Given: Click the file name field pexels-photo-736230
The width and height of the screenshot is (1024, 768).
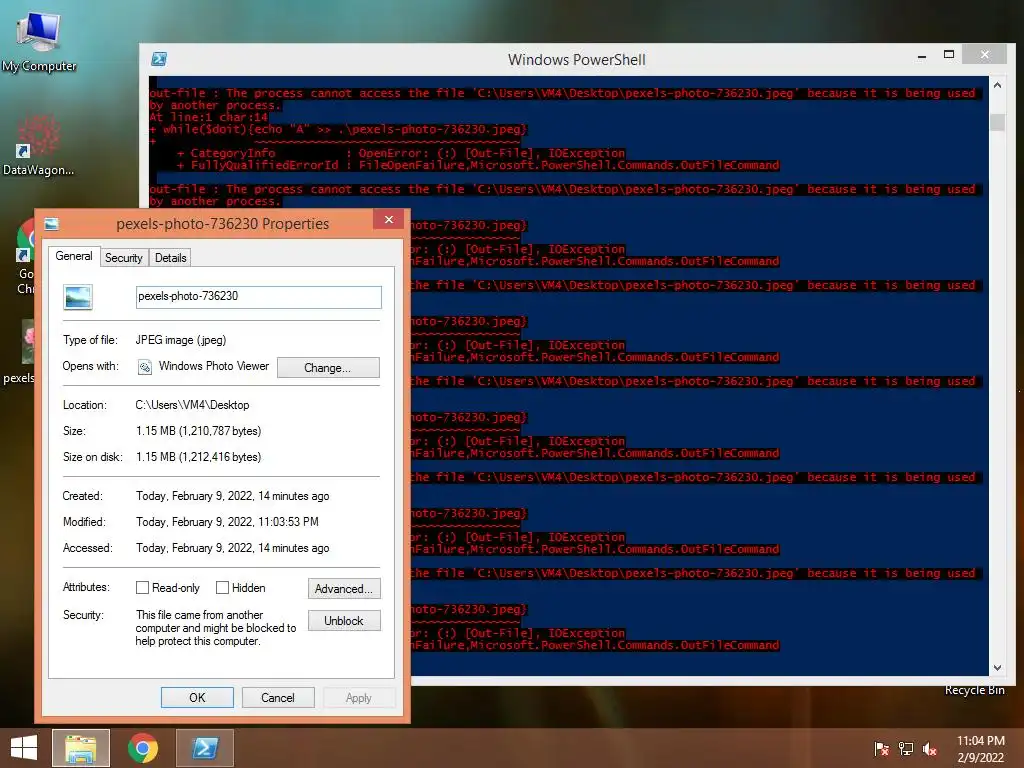Looking at the screenshot, I should coord(259,296).
